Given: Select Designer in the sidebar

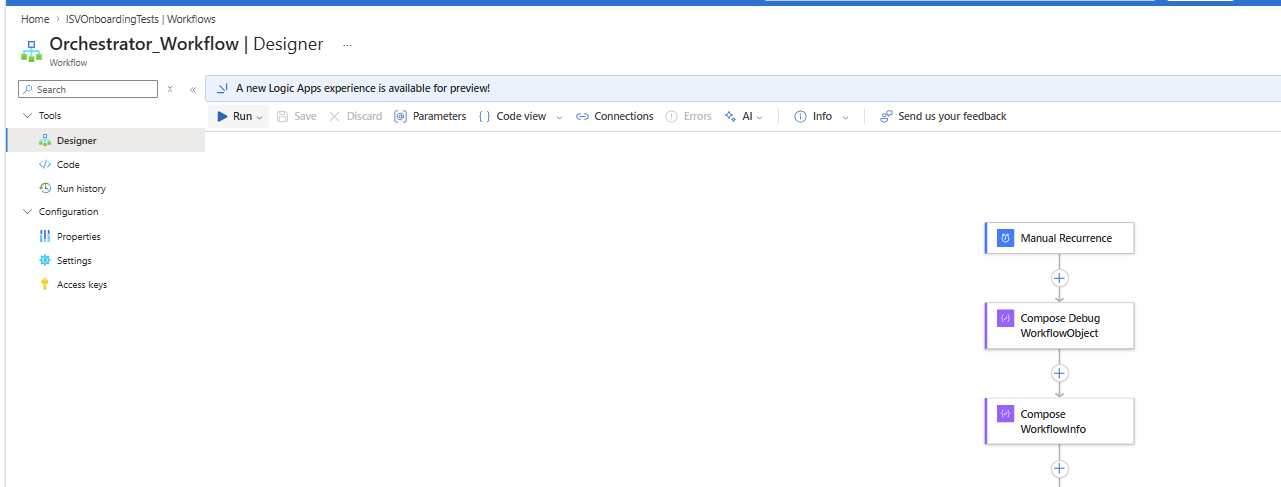Looking at the screenshot, I should (x=105, y=141).
